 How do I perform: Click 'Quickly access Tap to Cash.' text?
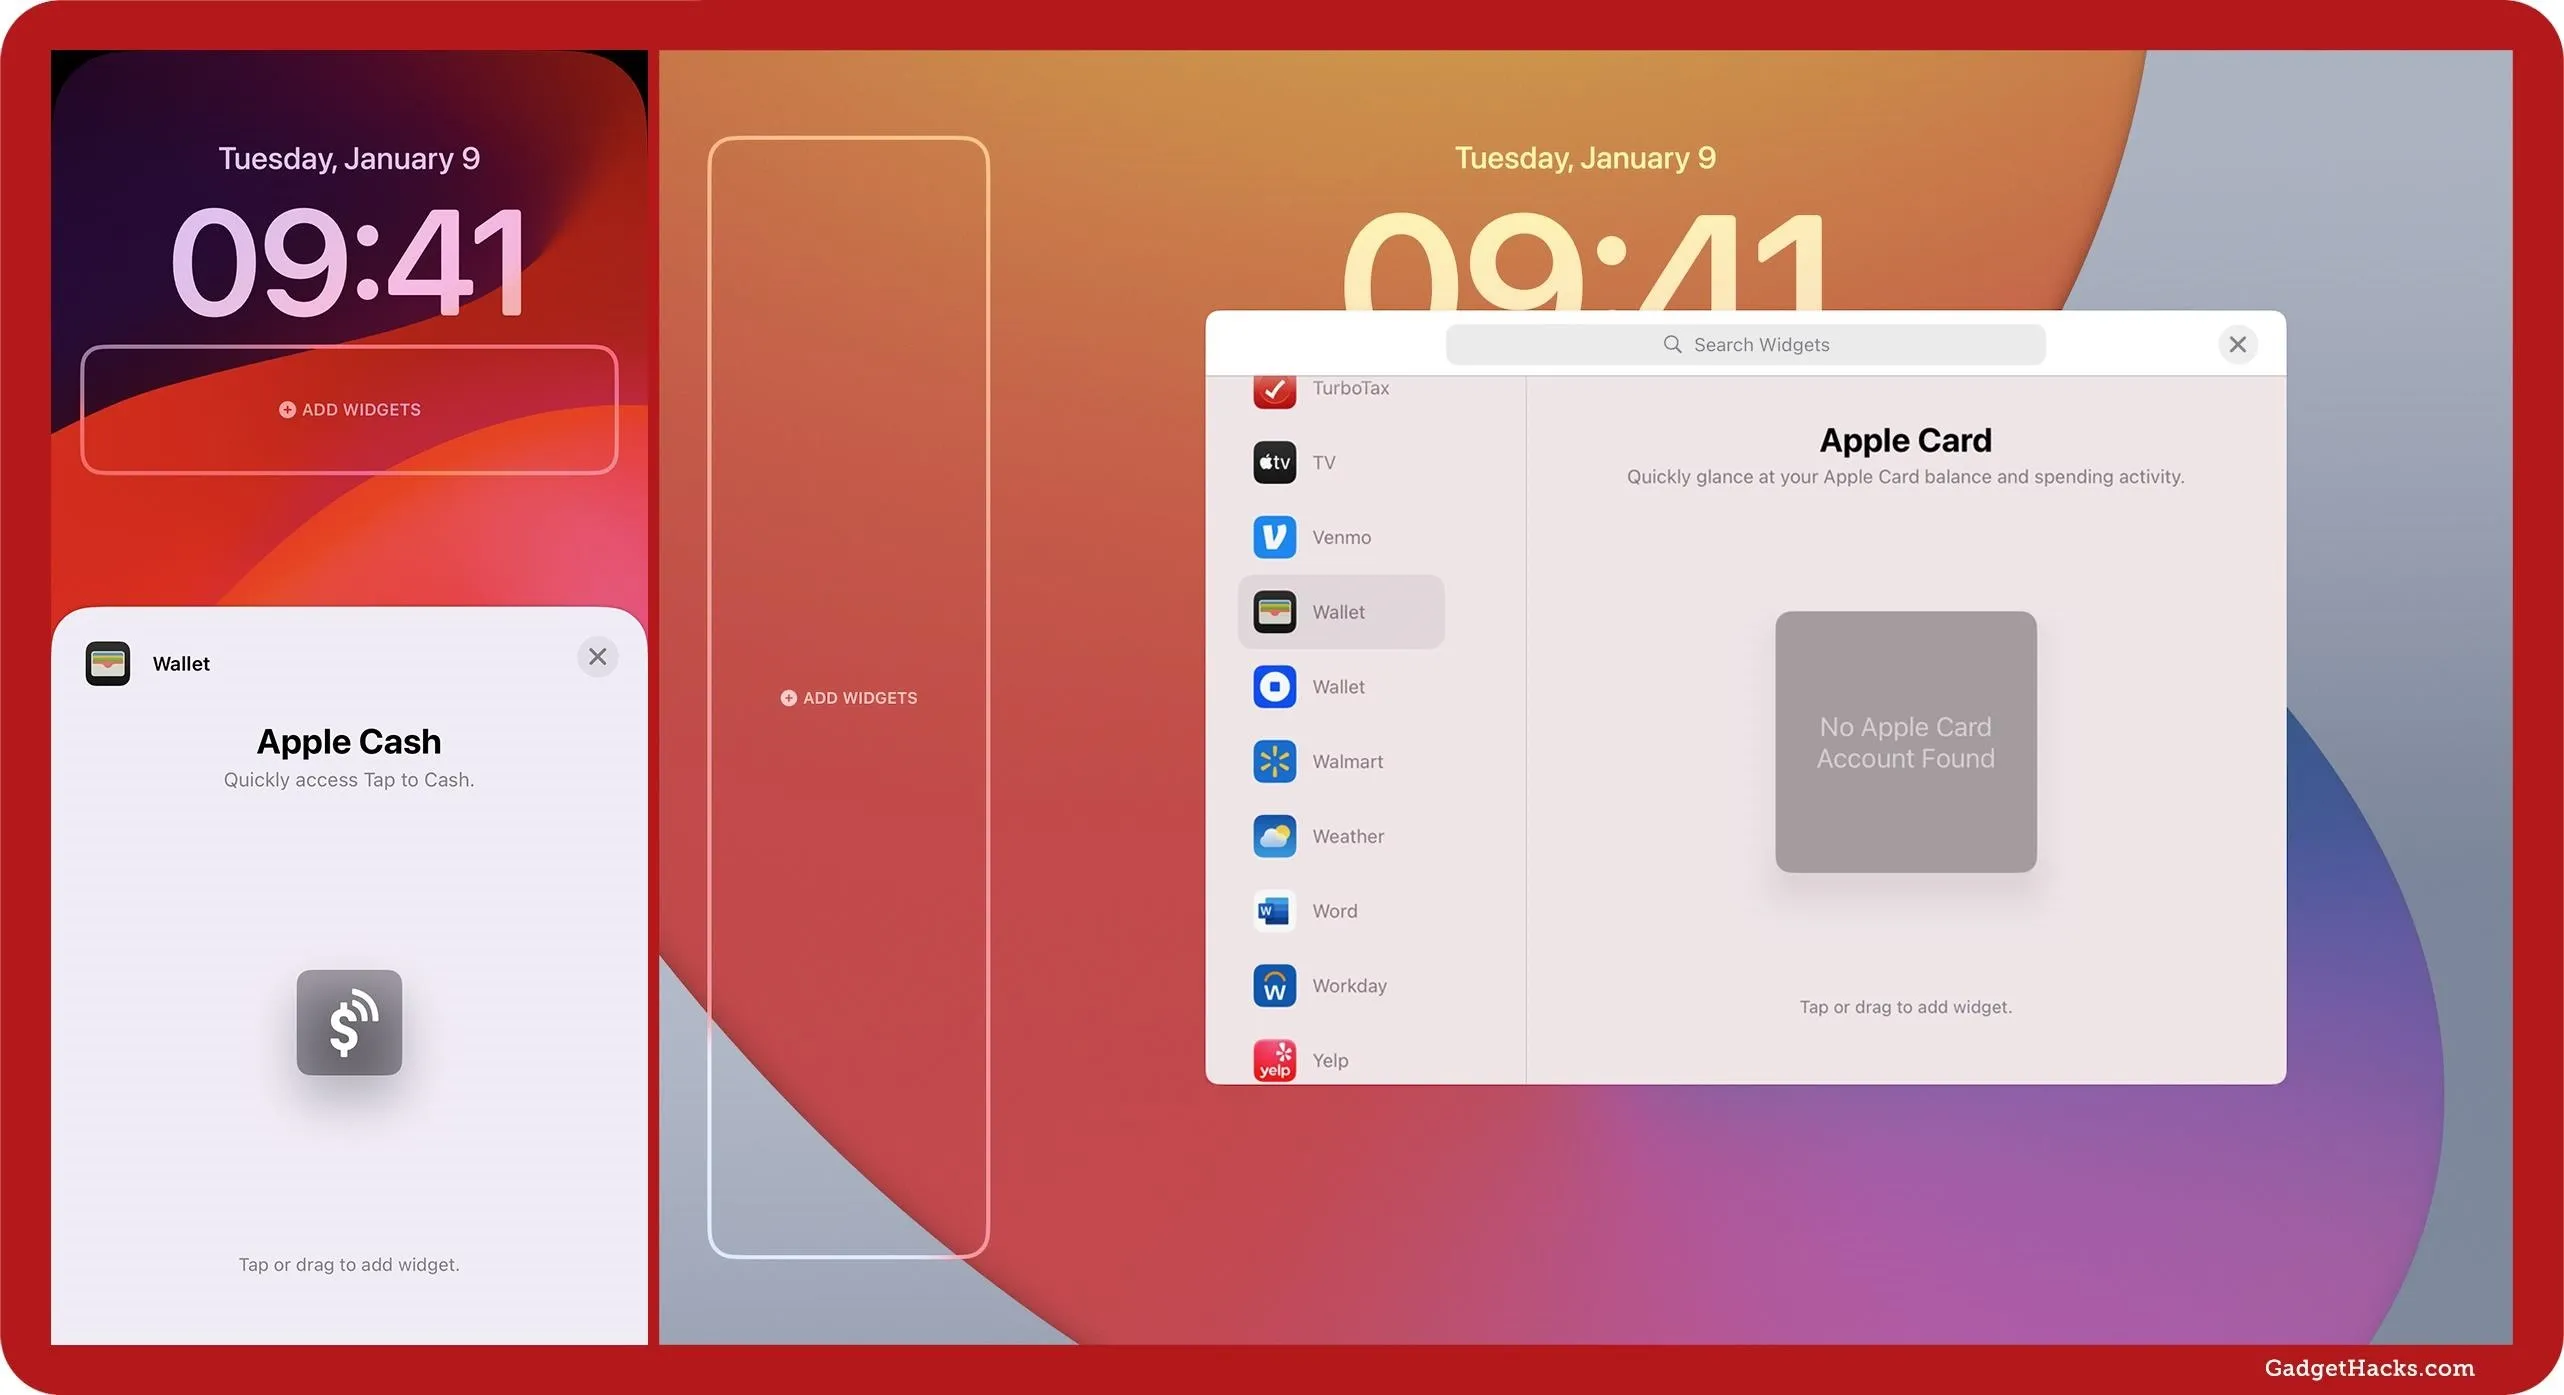point(349,780)
